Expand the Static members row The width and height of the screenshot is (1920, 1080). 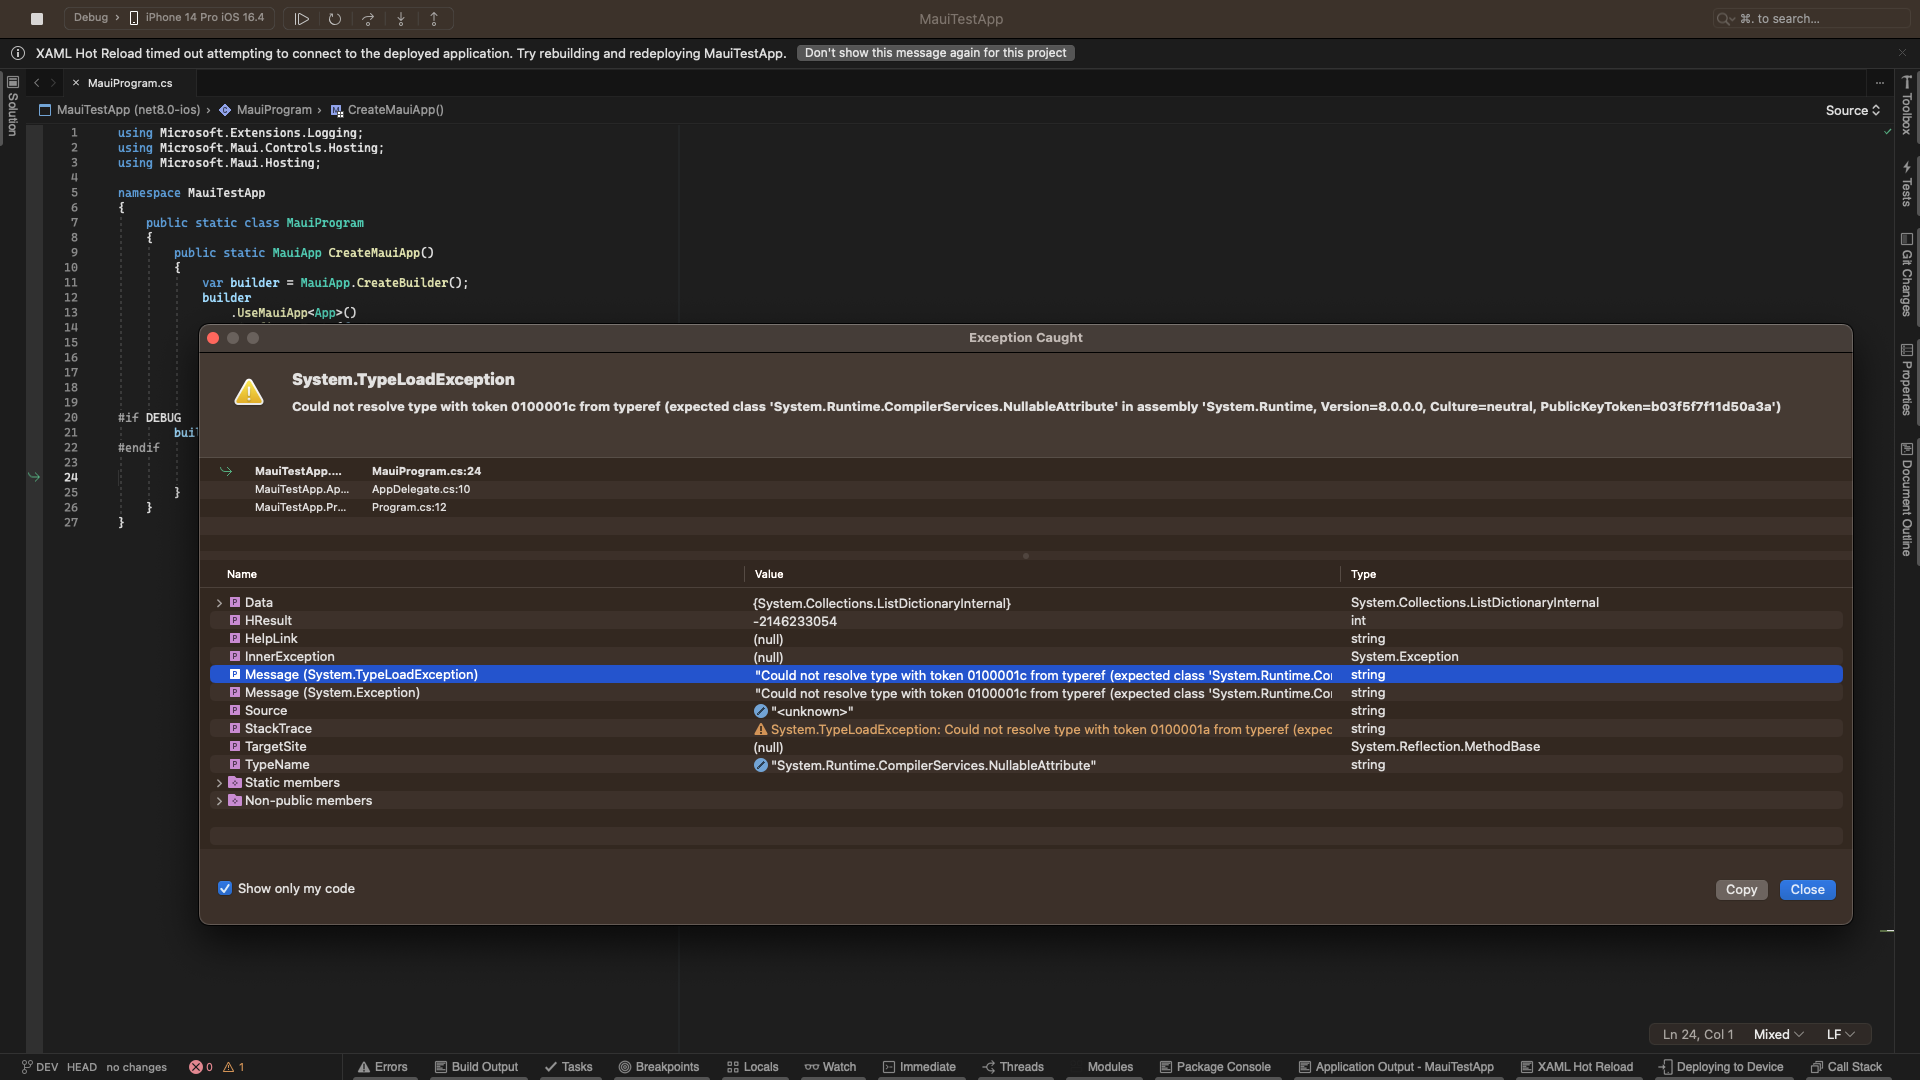tap(220, 783)
